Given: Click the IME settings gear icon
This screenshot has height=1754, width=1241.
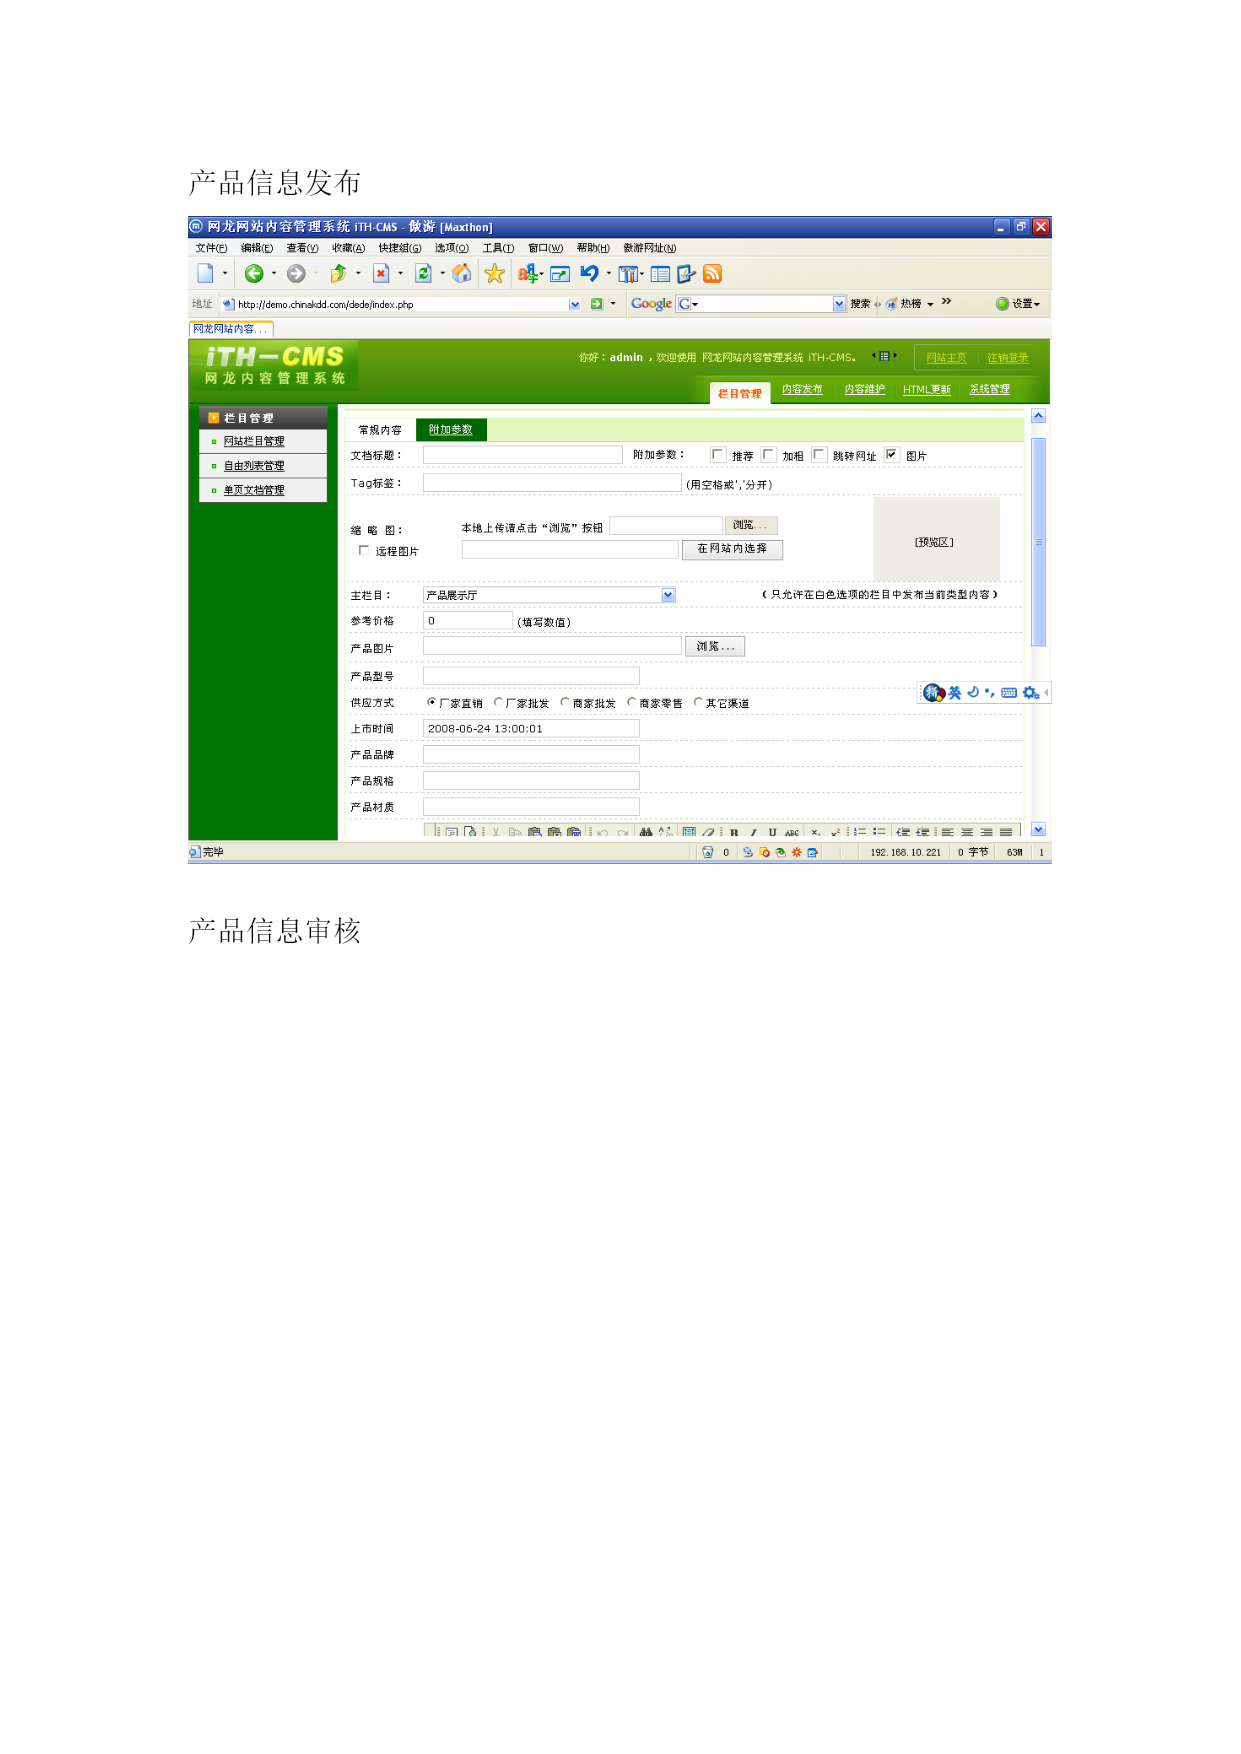Looking at the screenshot, I should click(x=1031, y=692).
